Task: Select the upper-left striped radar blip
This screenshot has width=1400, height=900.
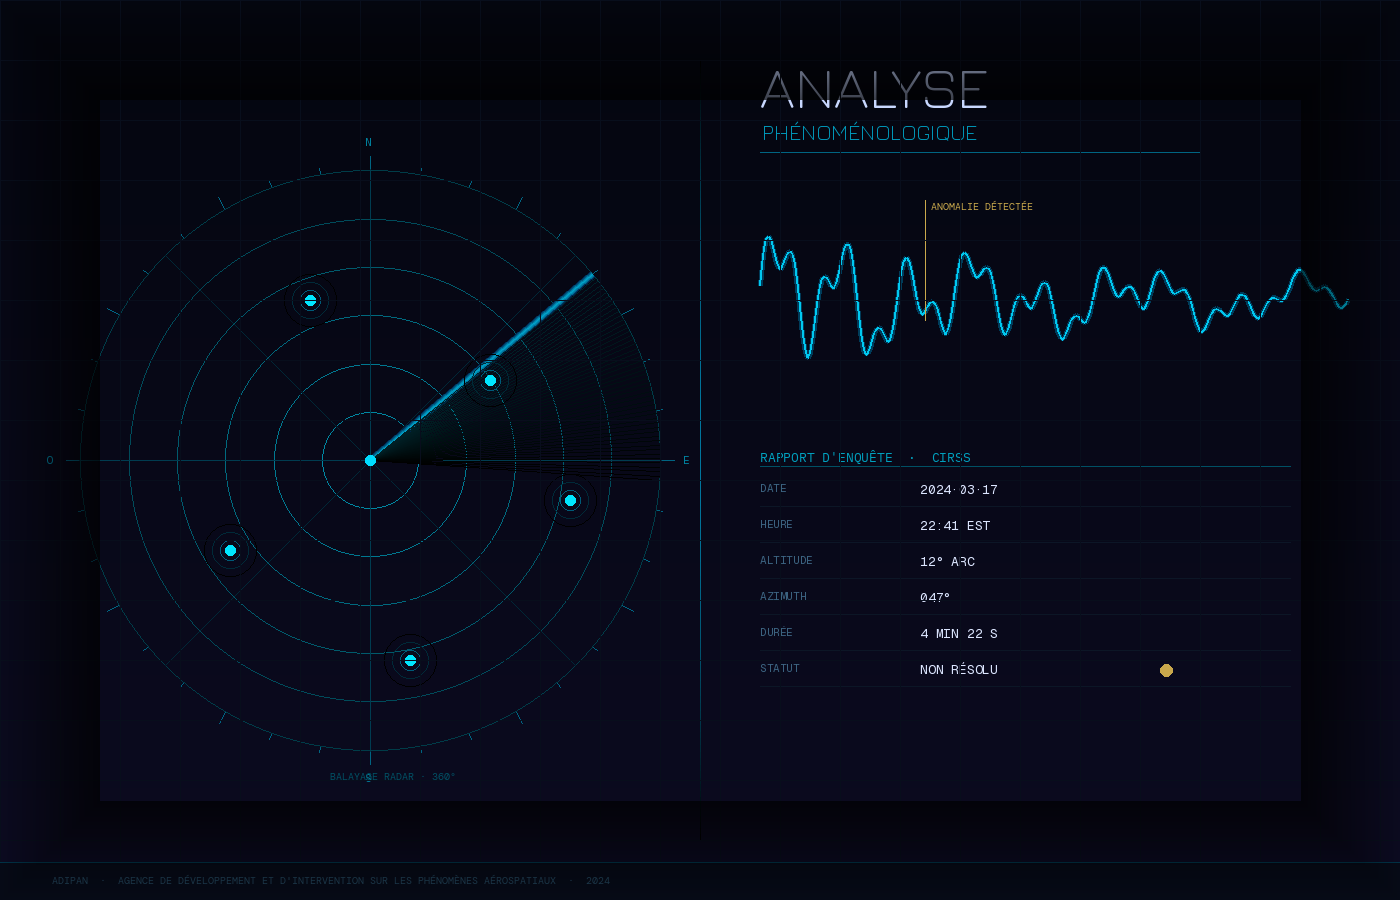Action: [x=310, y=300]
